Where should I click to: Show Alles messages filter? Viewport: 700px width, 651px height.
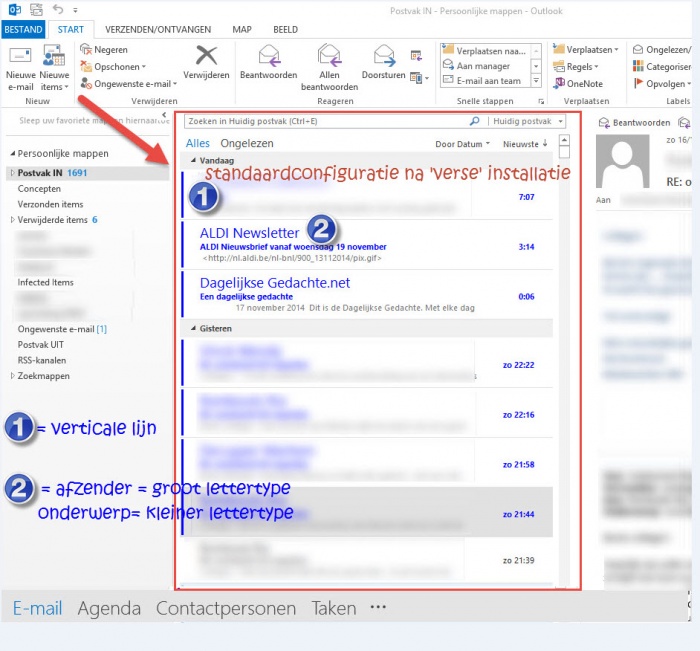tap(198, 143)
